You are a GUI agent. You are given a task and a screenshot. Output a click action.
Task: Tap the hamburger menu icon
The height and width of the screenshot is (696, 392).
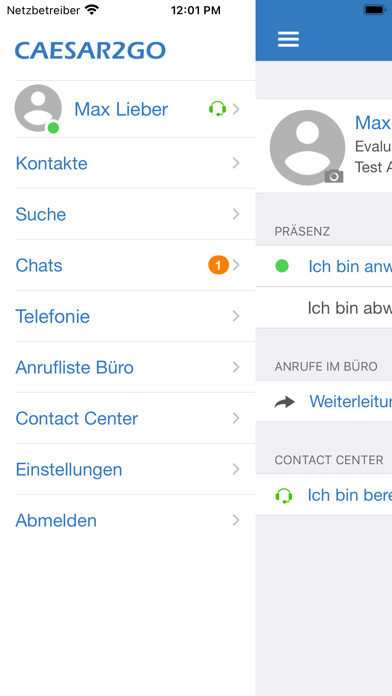tap(289, 39)
